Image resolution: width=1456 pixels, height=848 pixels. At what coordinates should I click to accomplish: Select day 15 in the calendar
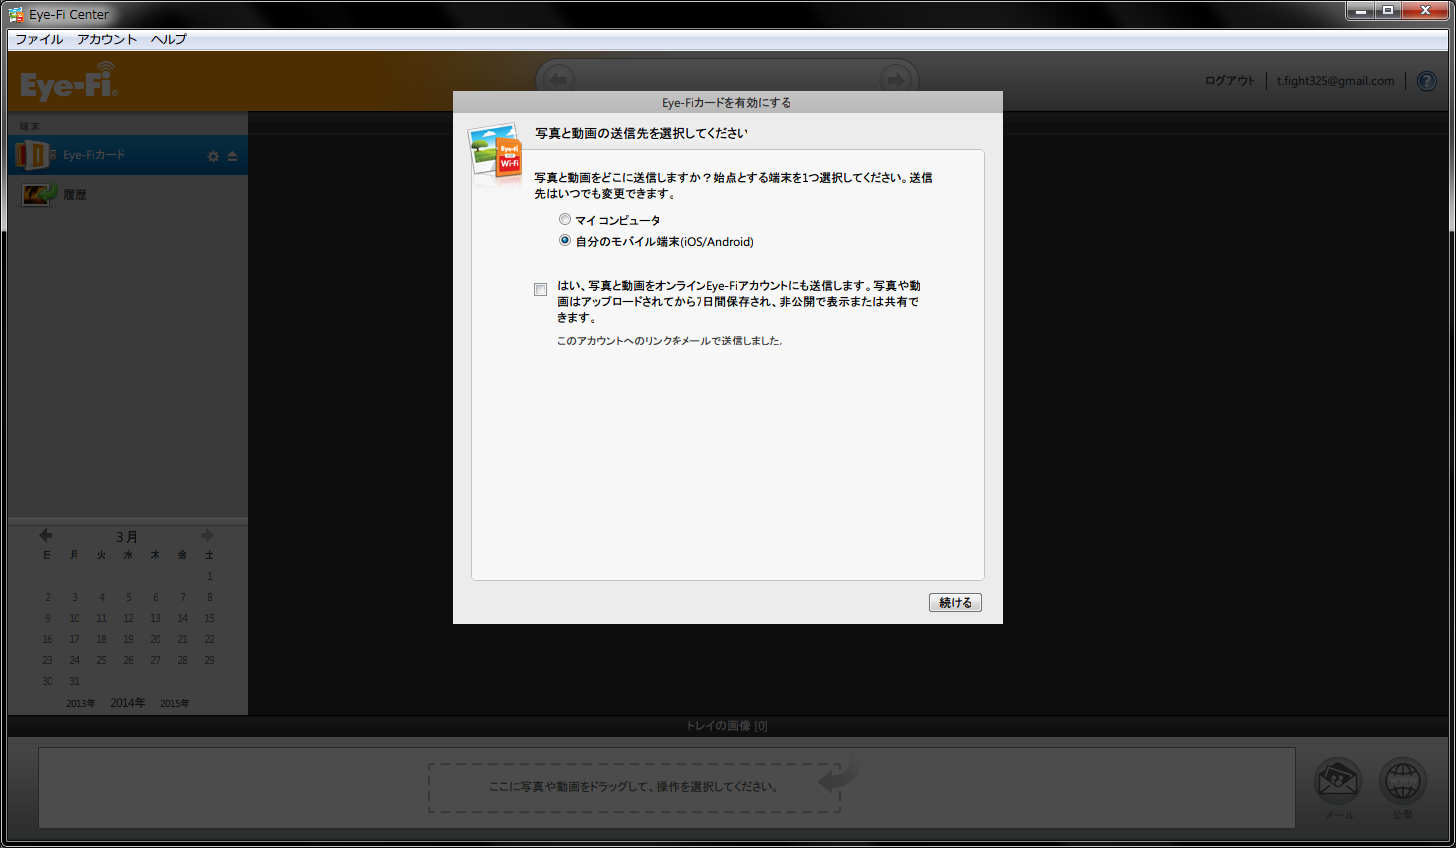[209, 618]
